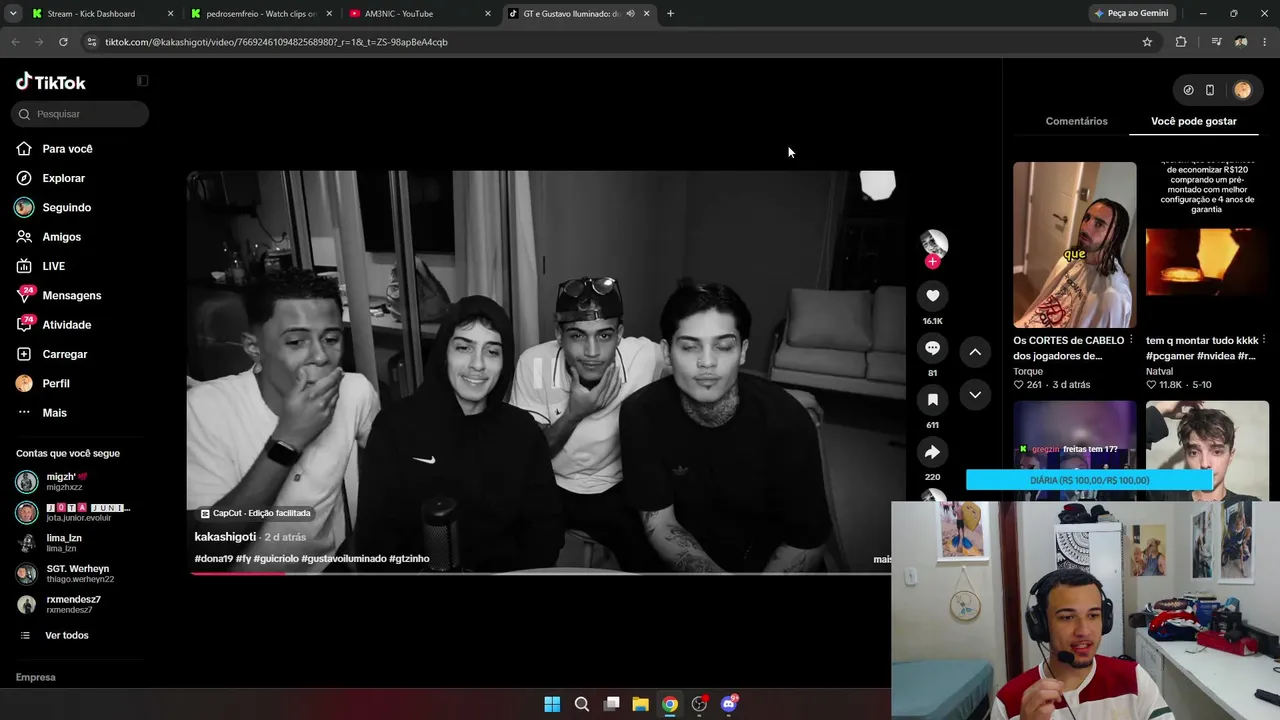Open more options for tem q montar tudo
1280x720 pixels.
(x=1264, y=340)
